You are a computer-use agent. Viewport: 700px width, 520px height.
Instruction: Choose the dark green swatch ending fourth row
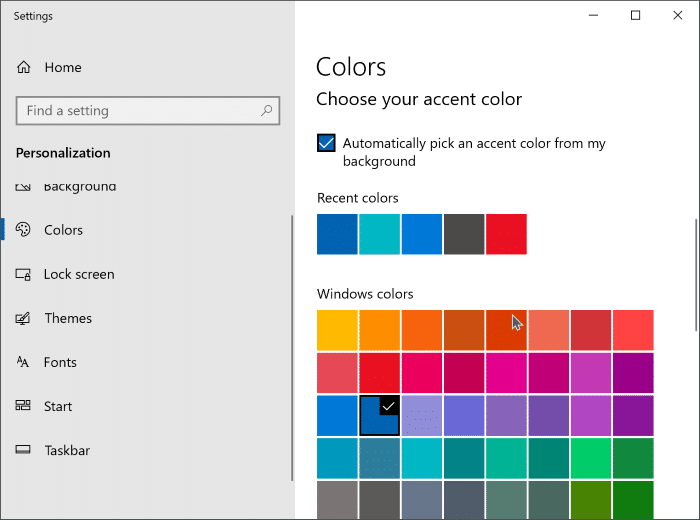[x=633, y=458]
